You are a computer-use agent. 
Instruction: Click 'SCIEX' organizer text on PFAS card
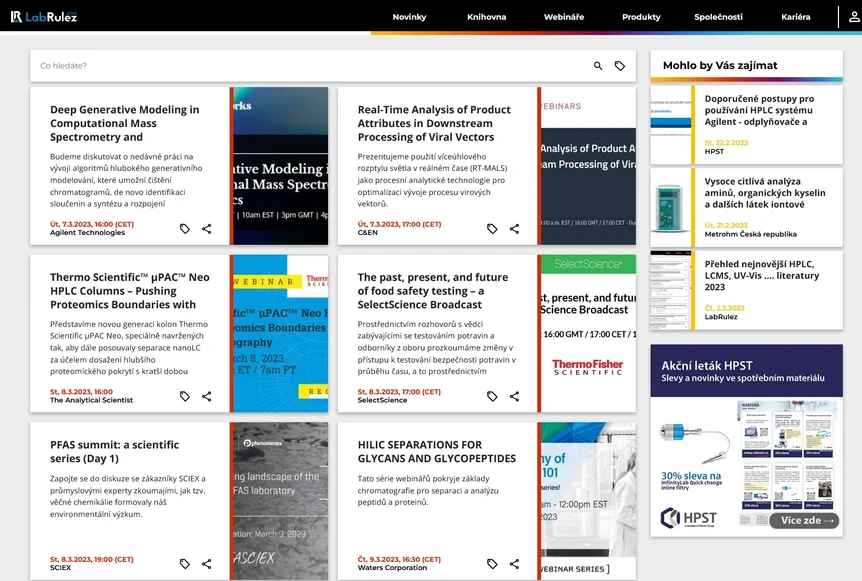(x=60, y=568)
